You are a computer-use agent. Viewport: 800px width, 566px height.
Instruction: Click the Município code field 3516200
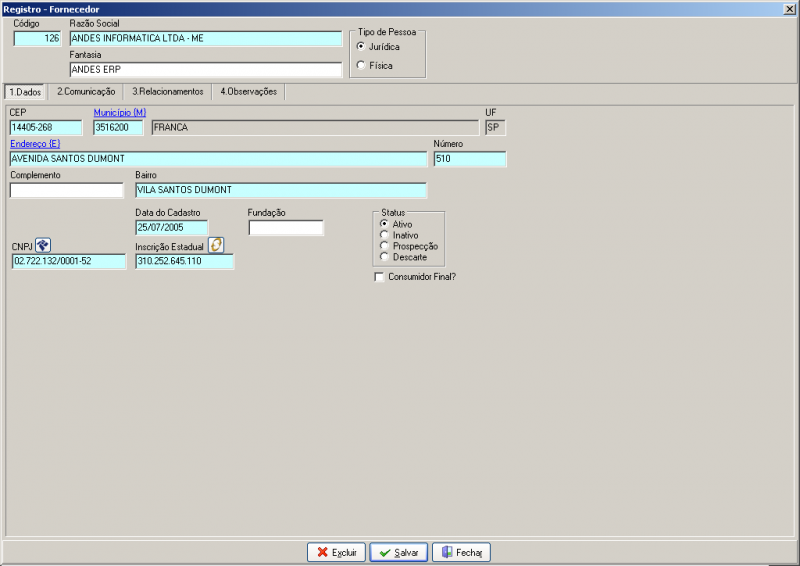(118, 128)
